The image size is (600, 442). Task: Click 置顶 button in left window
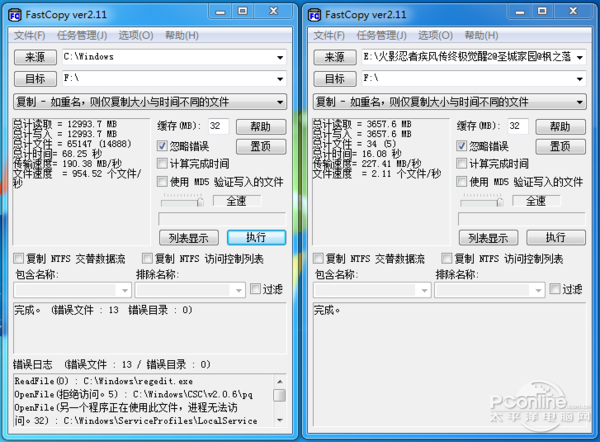261,147
